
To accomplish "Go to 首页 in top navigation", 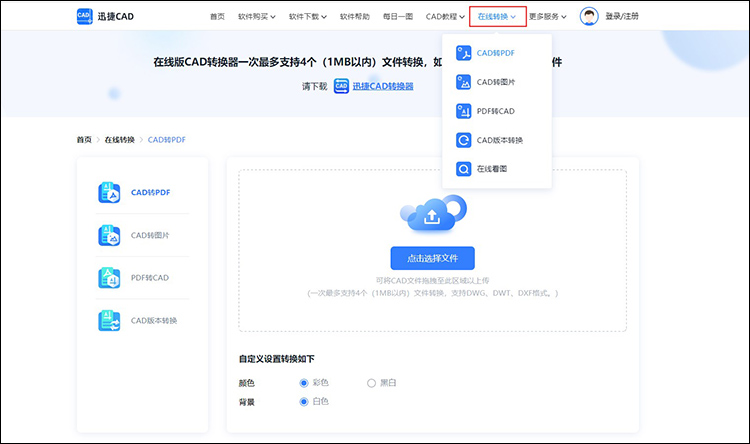I will point(217,17).
